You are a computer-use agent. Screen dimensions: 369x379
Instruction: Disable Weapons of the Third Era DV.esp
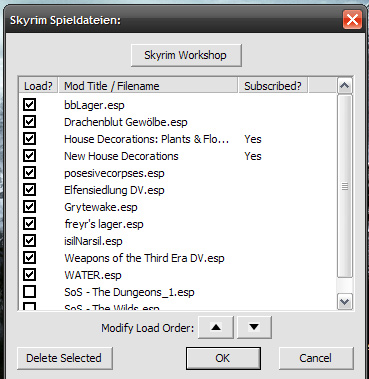(29, 258)
